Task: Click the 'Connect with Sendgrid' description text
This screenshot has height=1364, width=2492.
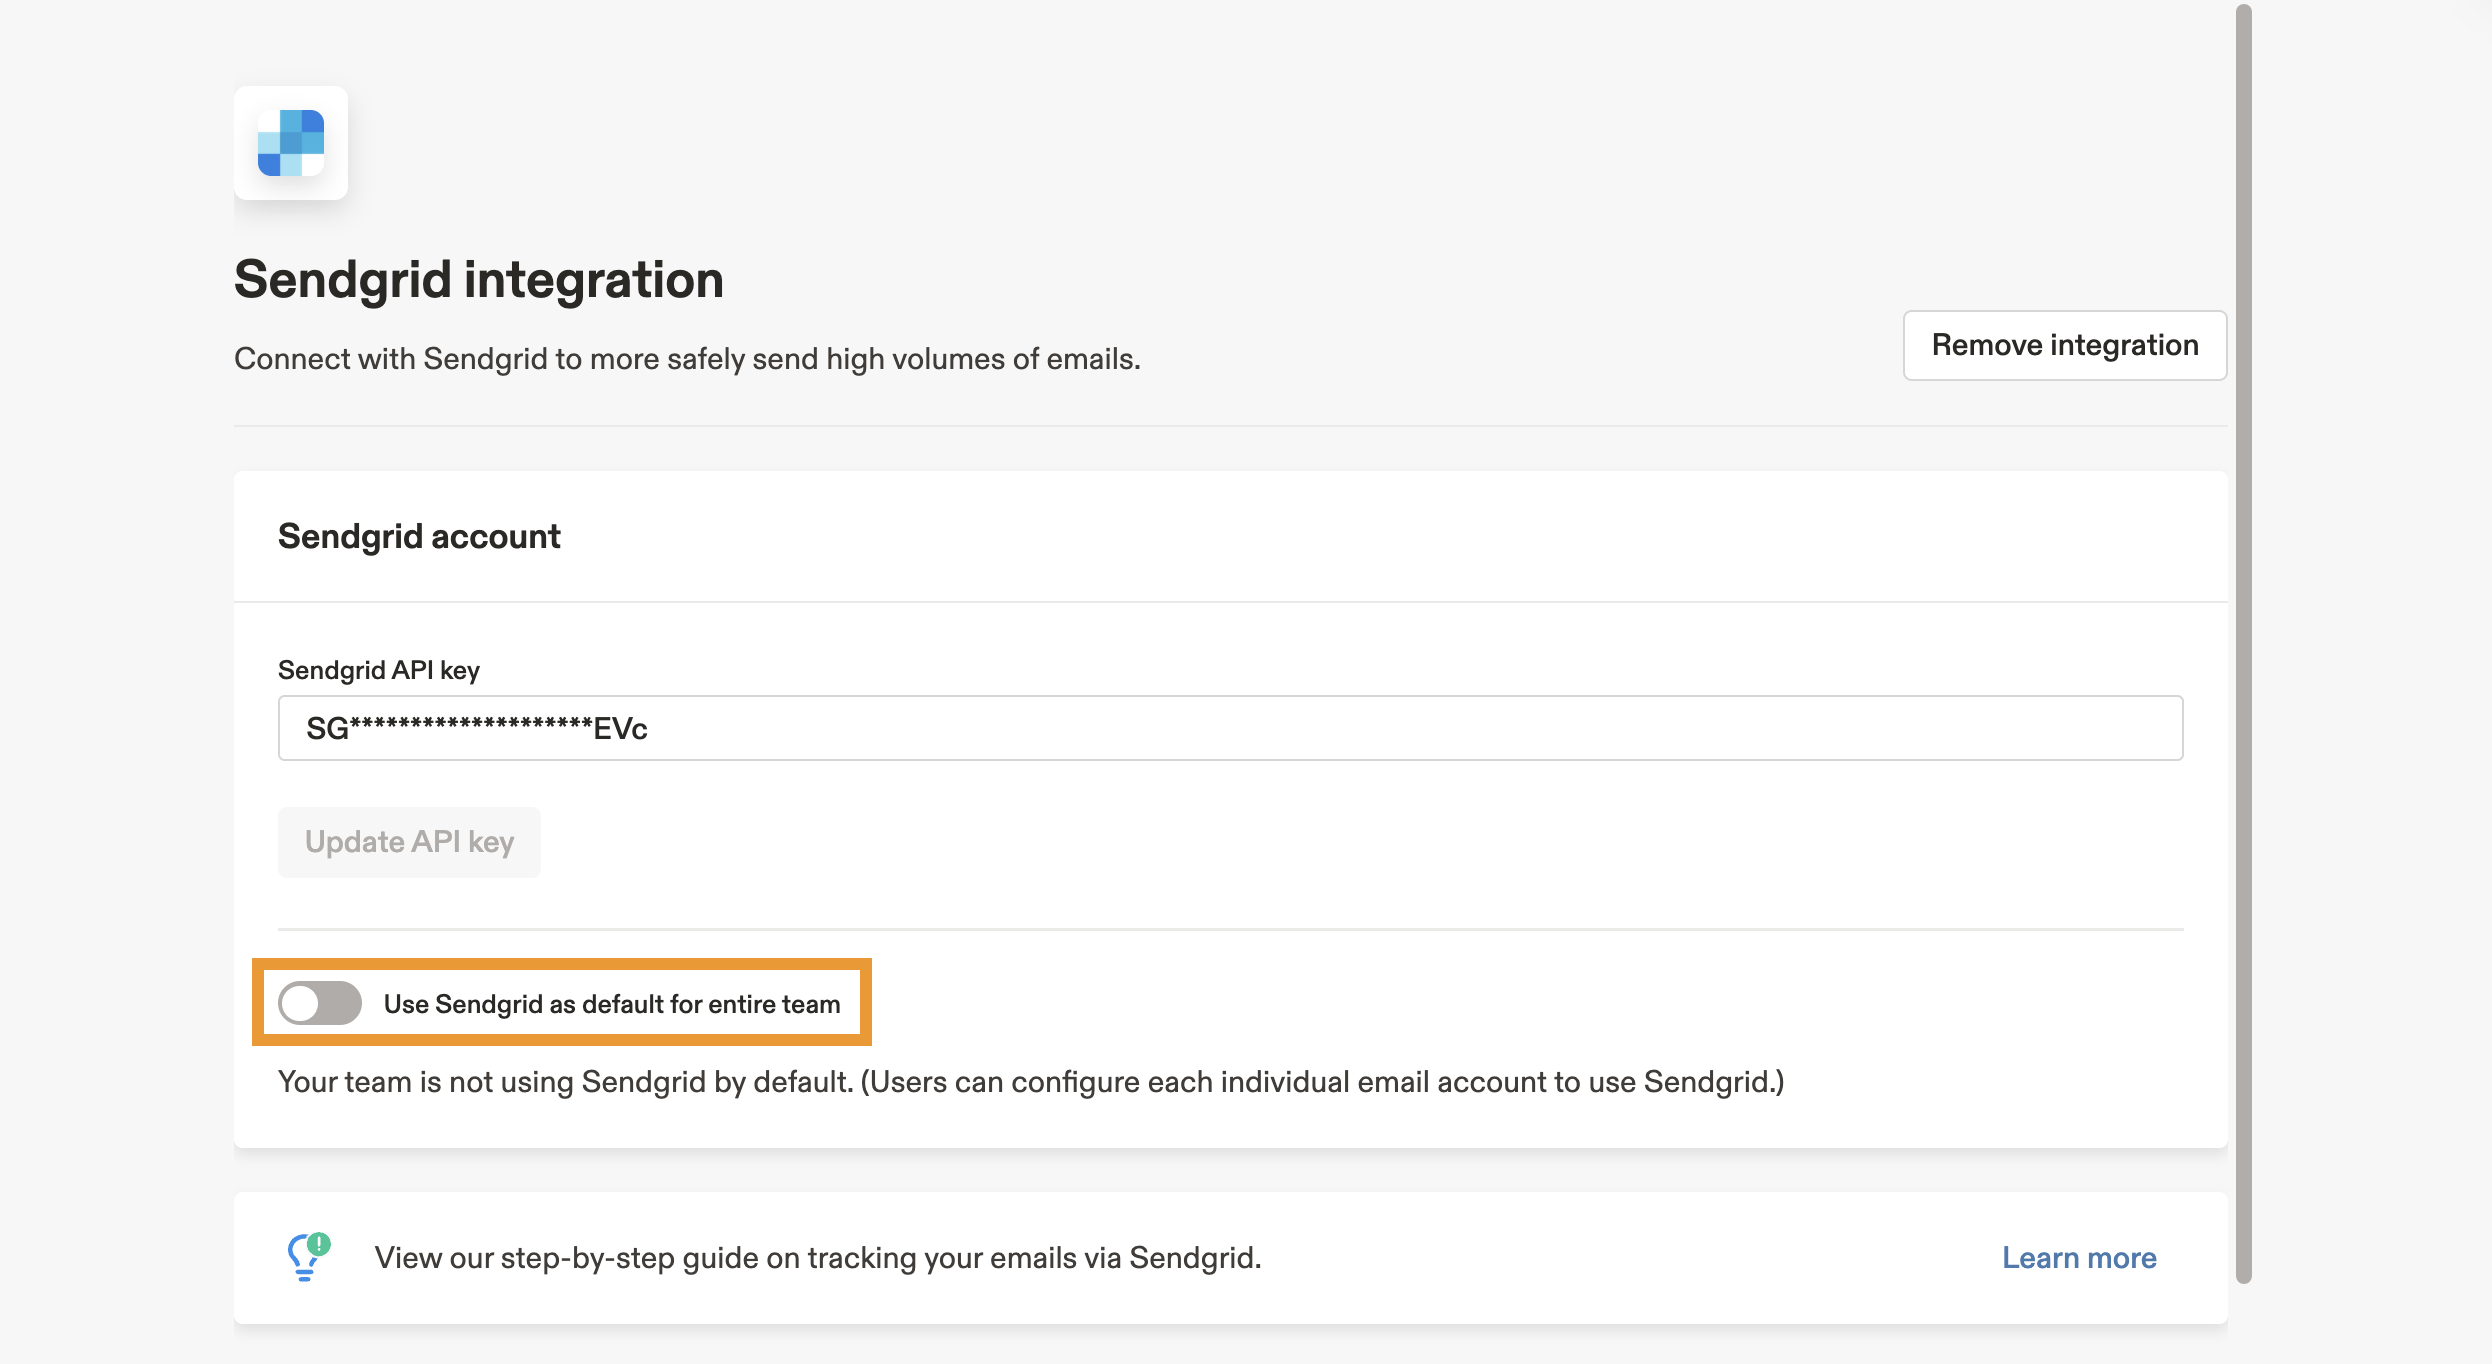Action: [x=687, y=359]
